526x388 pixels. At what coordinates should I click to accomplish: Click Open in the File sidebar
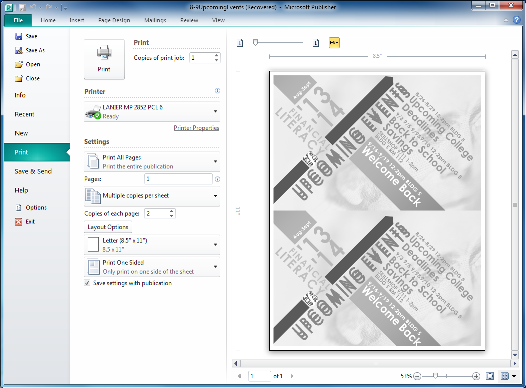[28, 64]
